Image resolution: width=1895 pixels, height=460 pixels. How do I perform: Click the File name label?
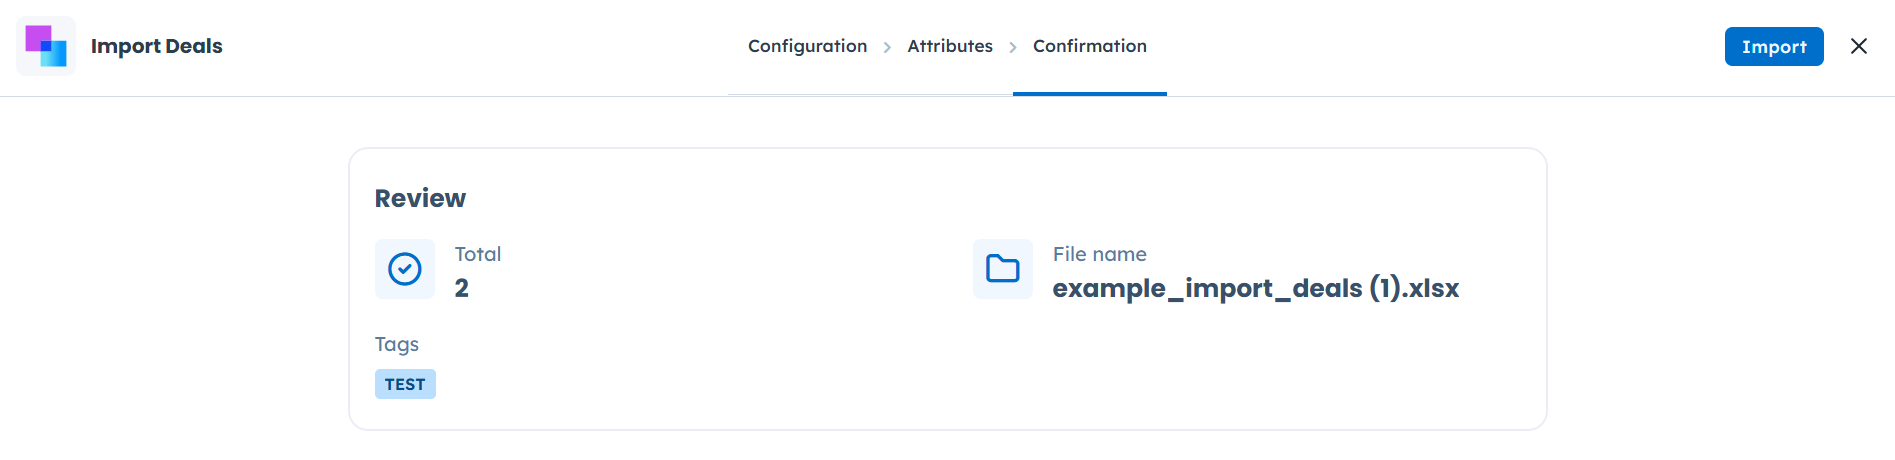[x=1099, y=254]
